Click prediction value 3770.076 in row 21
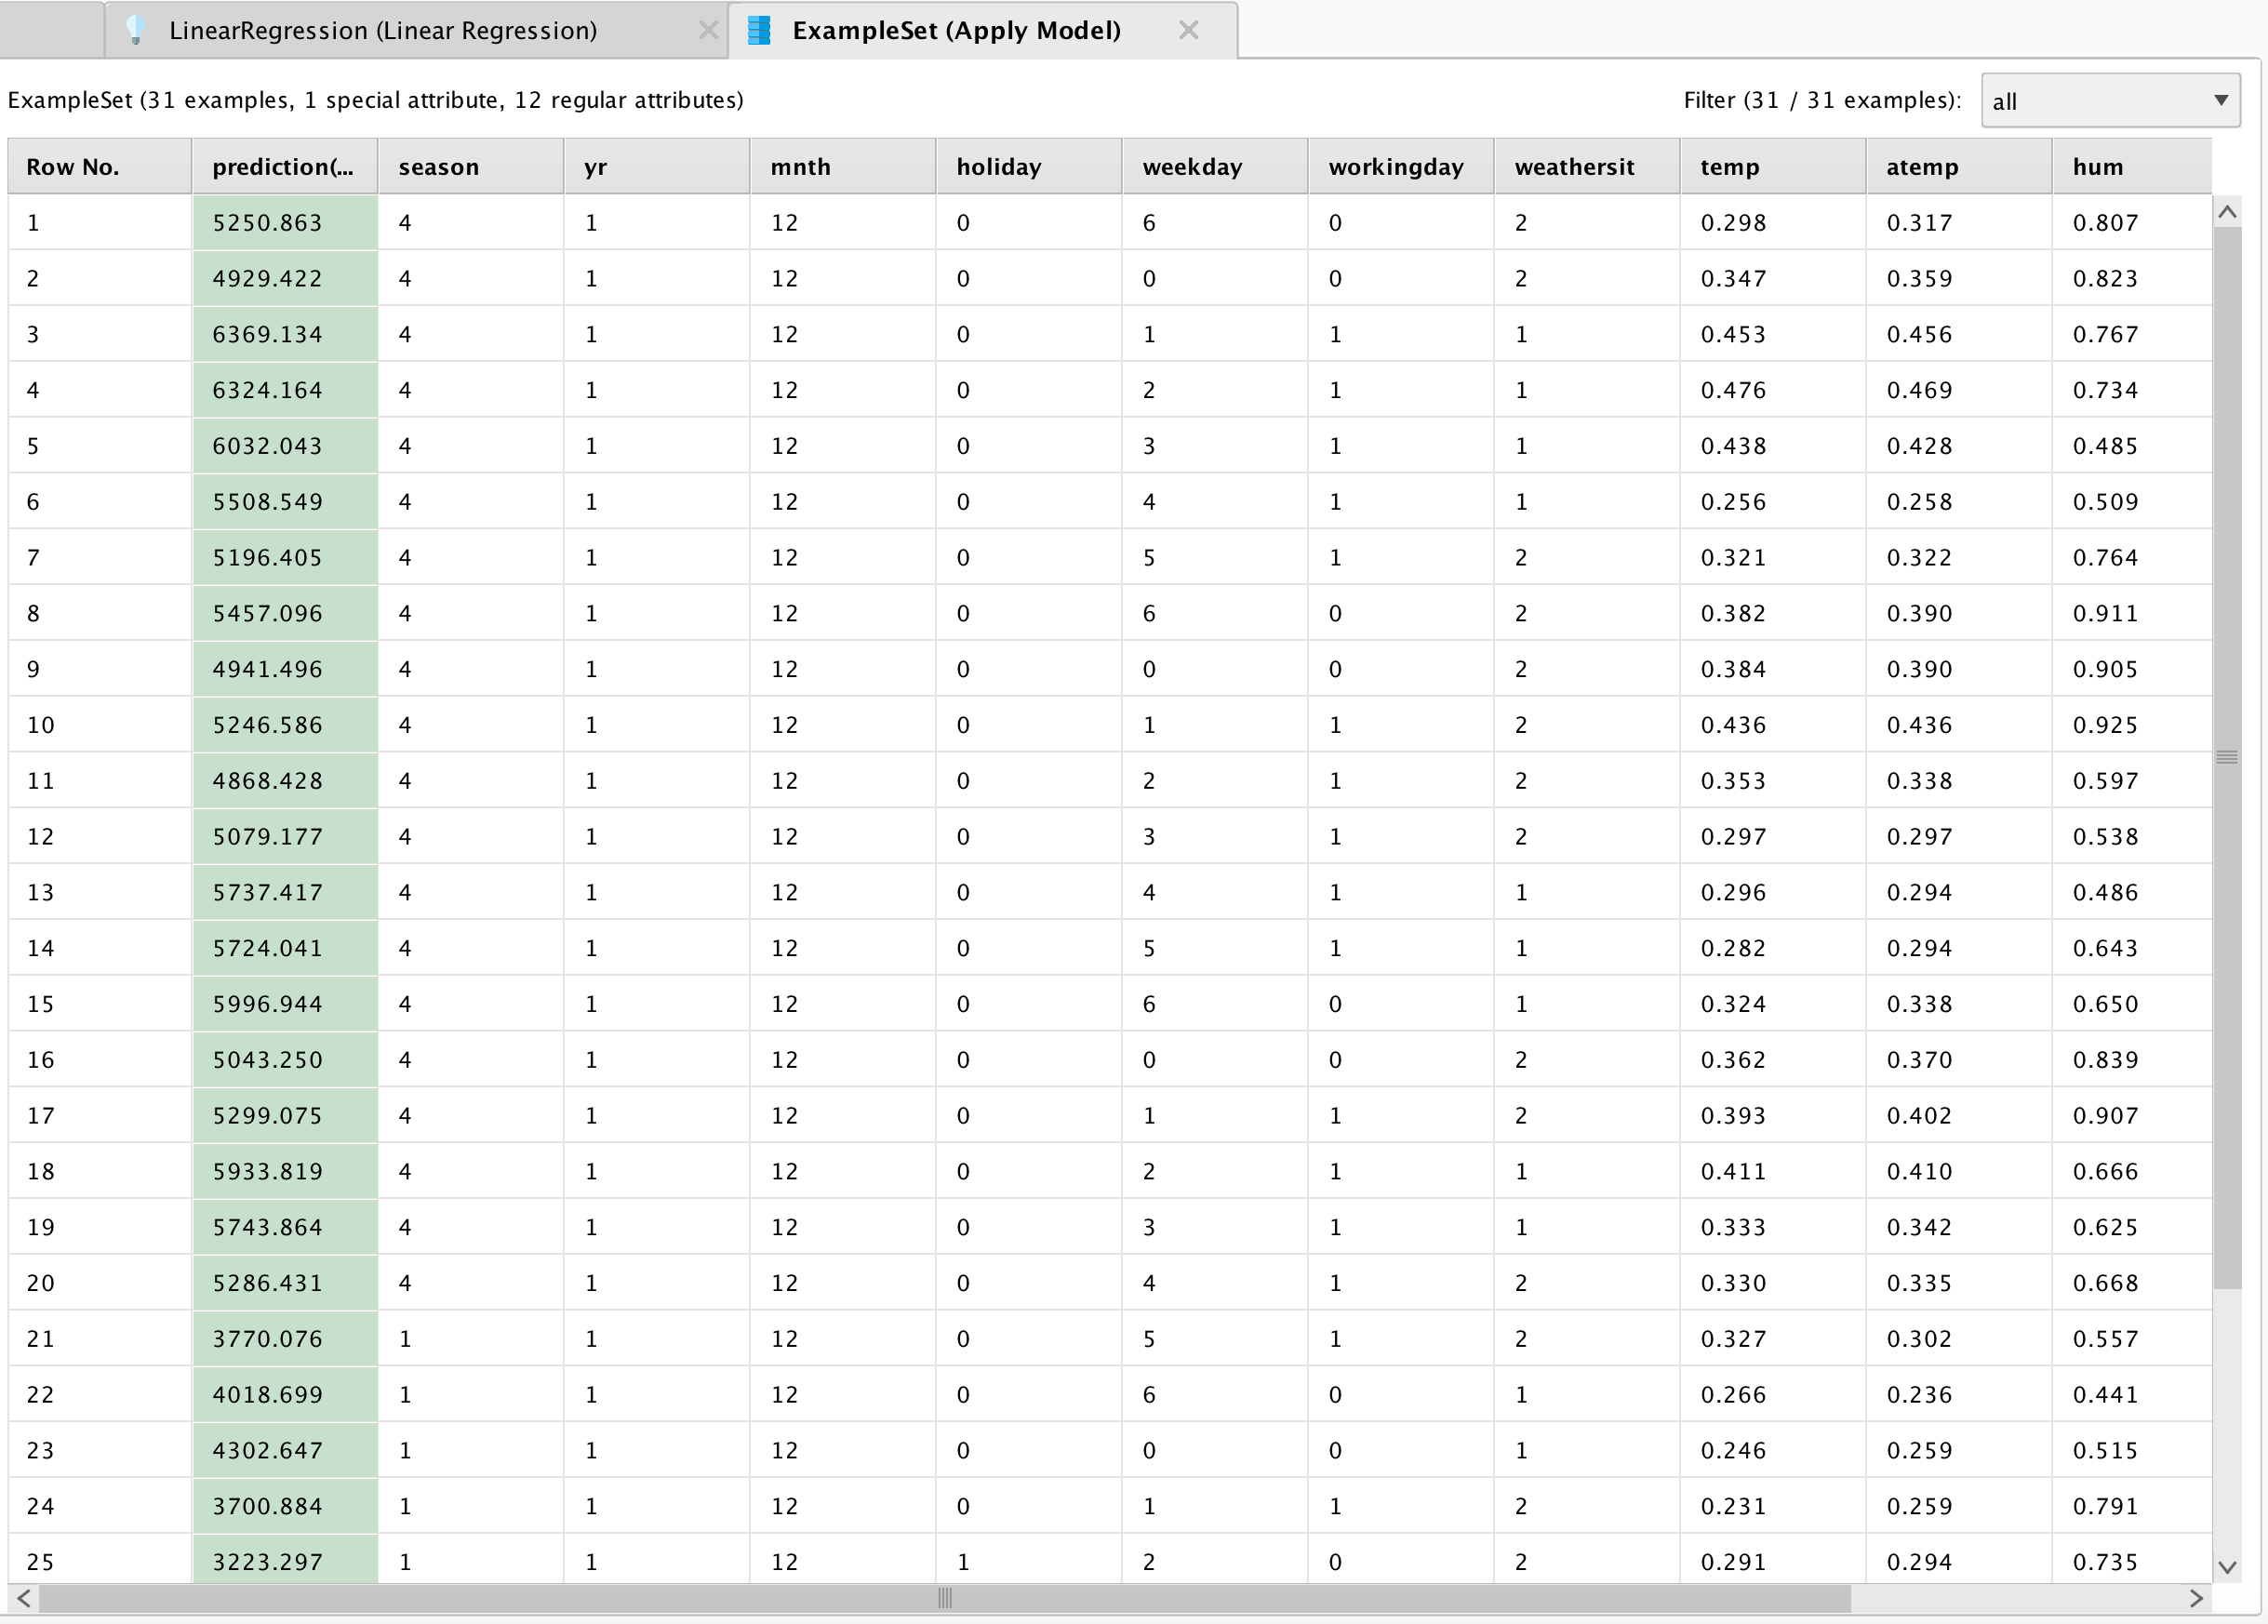2268x1624 pixels. click(286, 1338)
